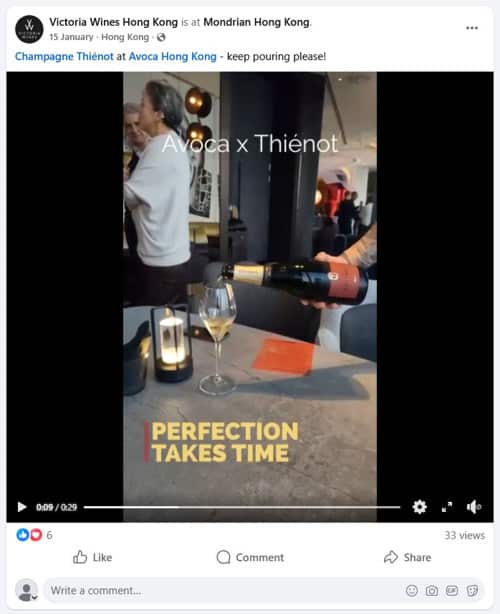Open post options three-dot menu
Image resolution: width=500 pixels, height=614 pixels.
coord(472,28)
